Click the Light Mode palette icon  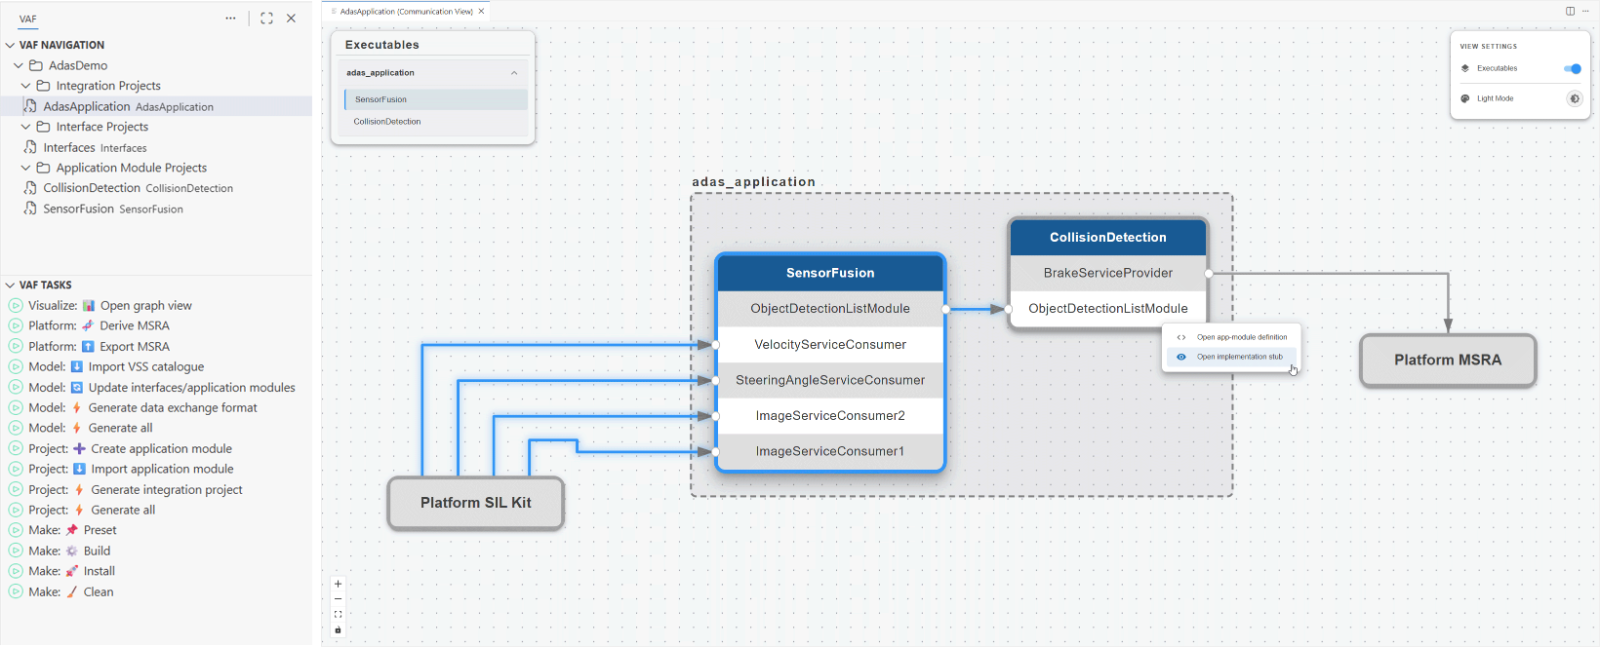tap(1465, 98)
